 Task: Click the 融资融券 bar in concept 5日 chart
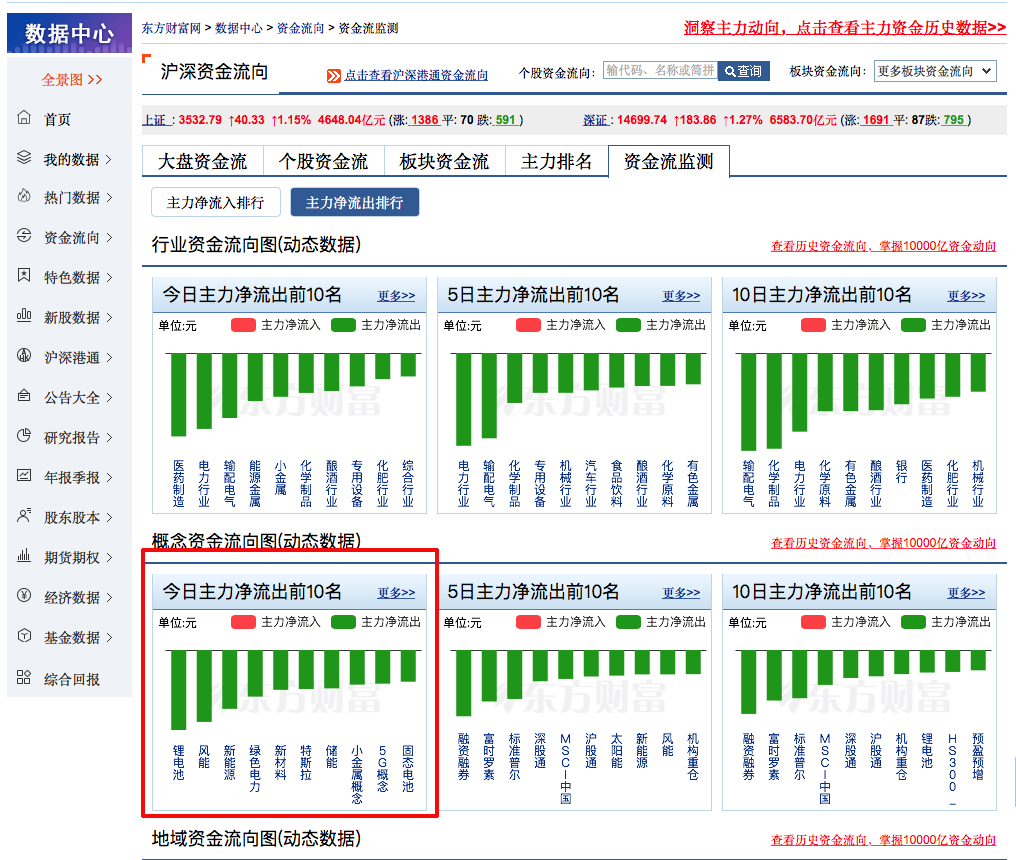(463, 683)
